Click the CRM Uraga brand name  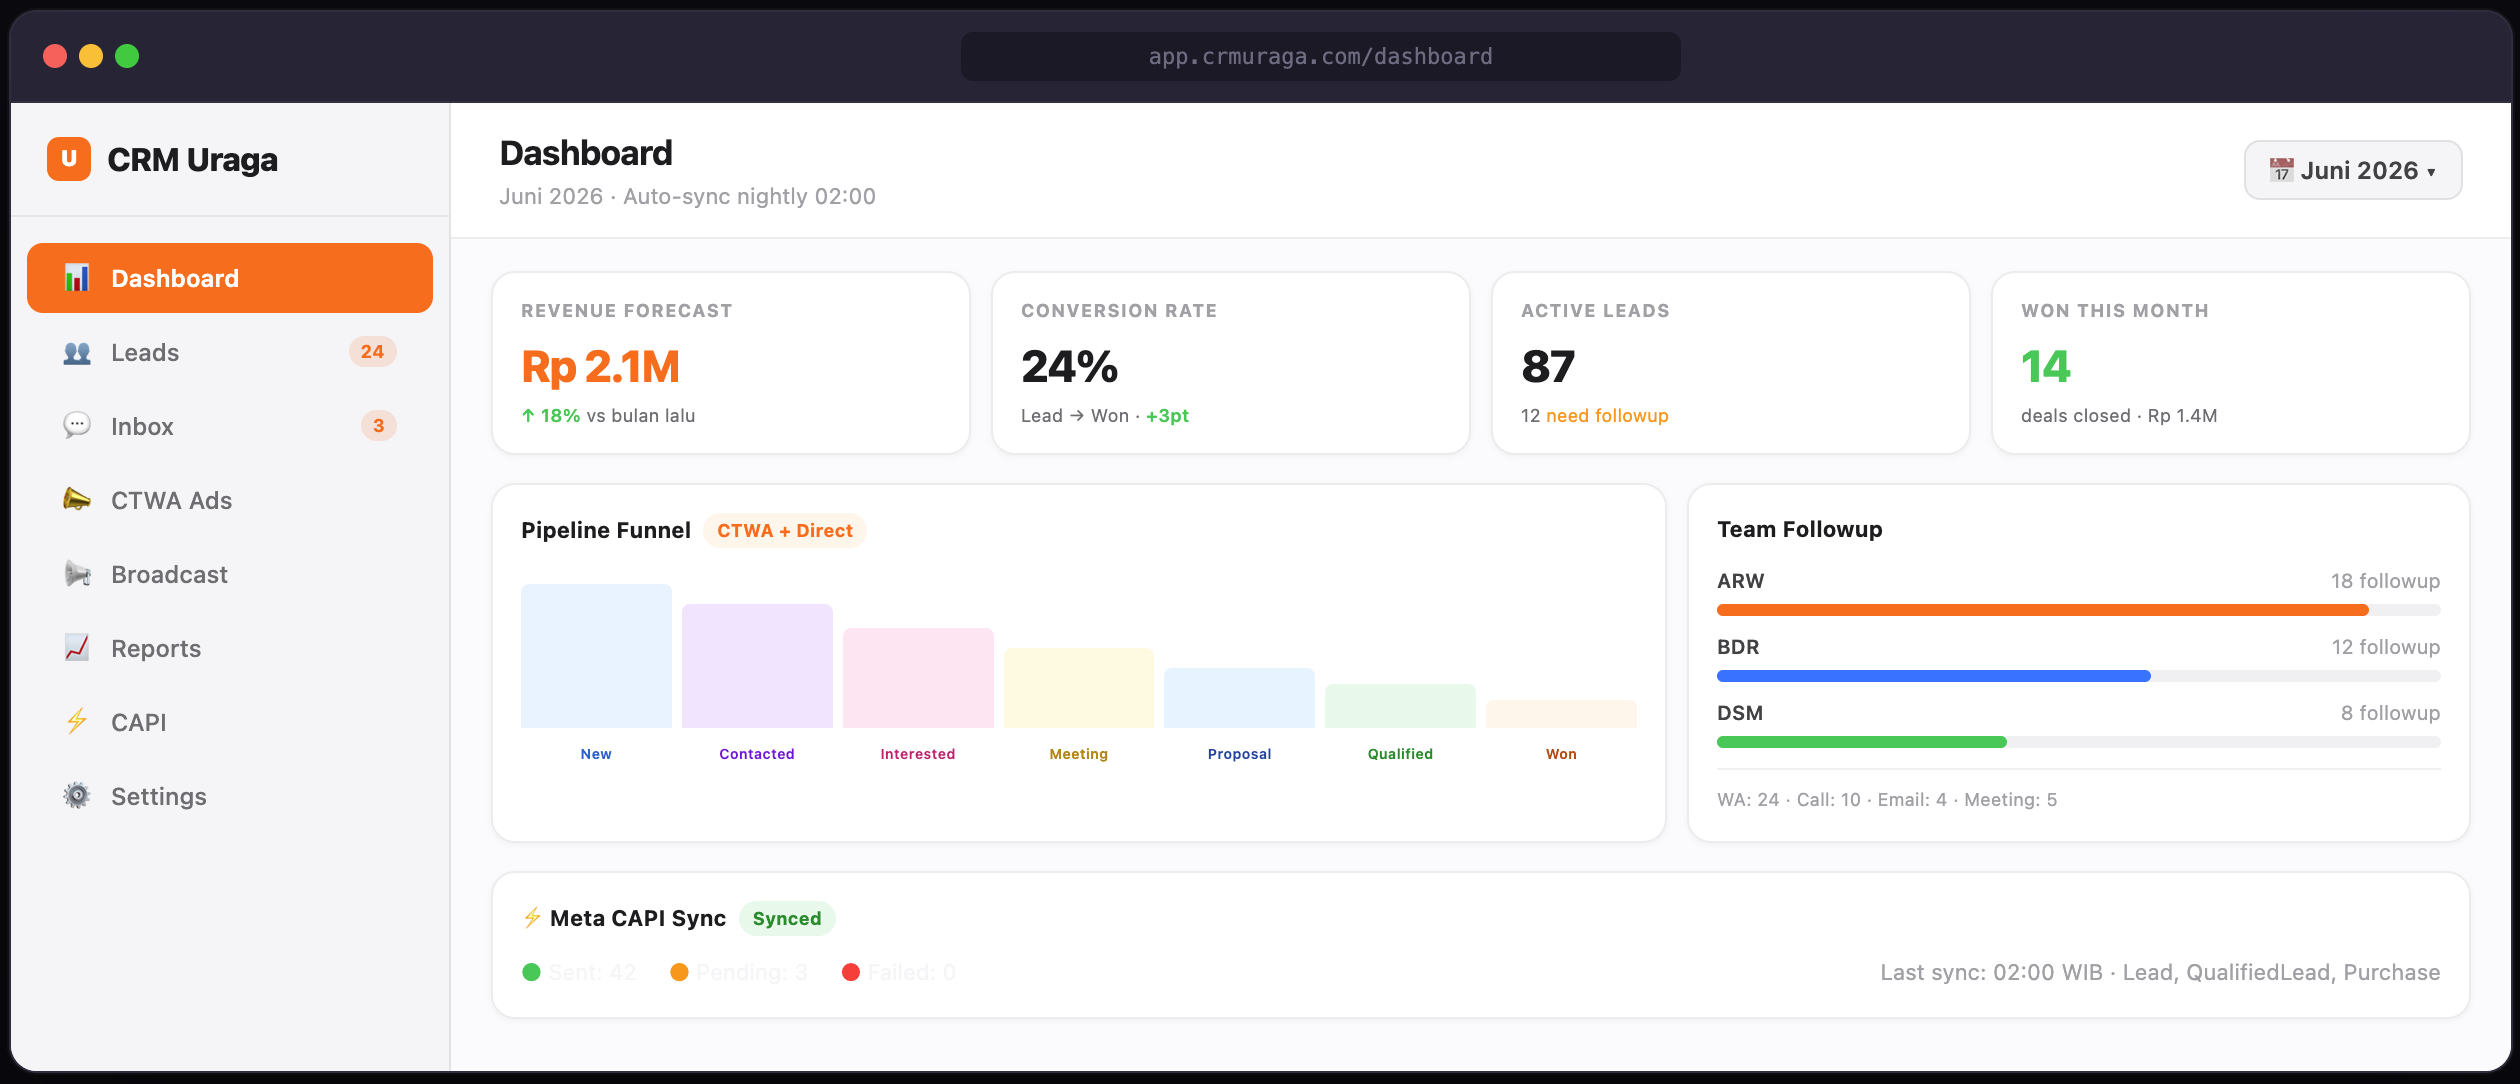pos(193,160)
